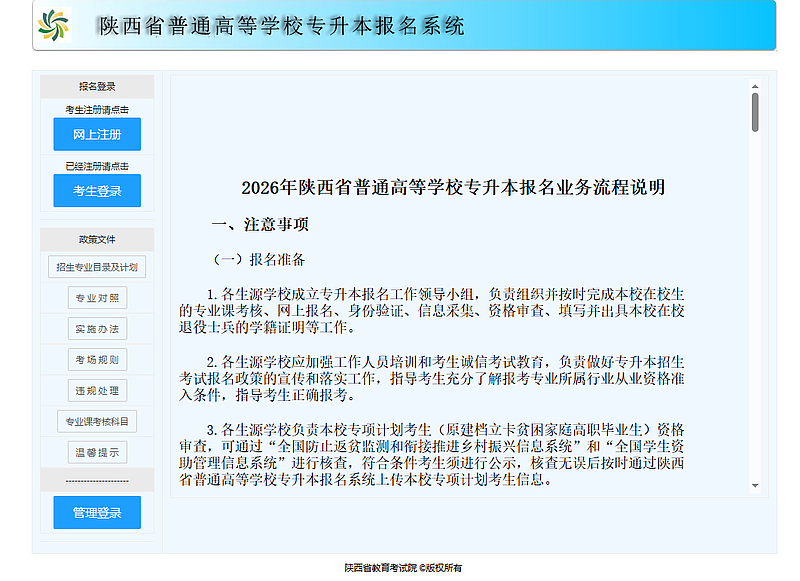Click the 2026年 报名业务流程说明 document title

point(453,187)
